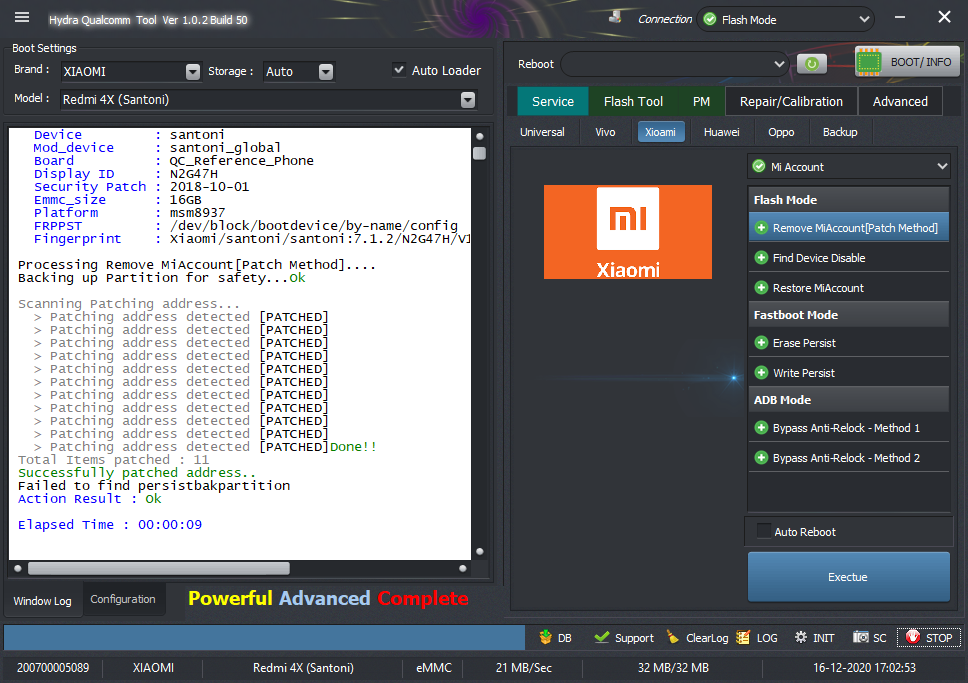Toggle the Auto Loader checkbox

coord(399,70)
